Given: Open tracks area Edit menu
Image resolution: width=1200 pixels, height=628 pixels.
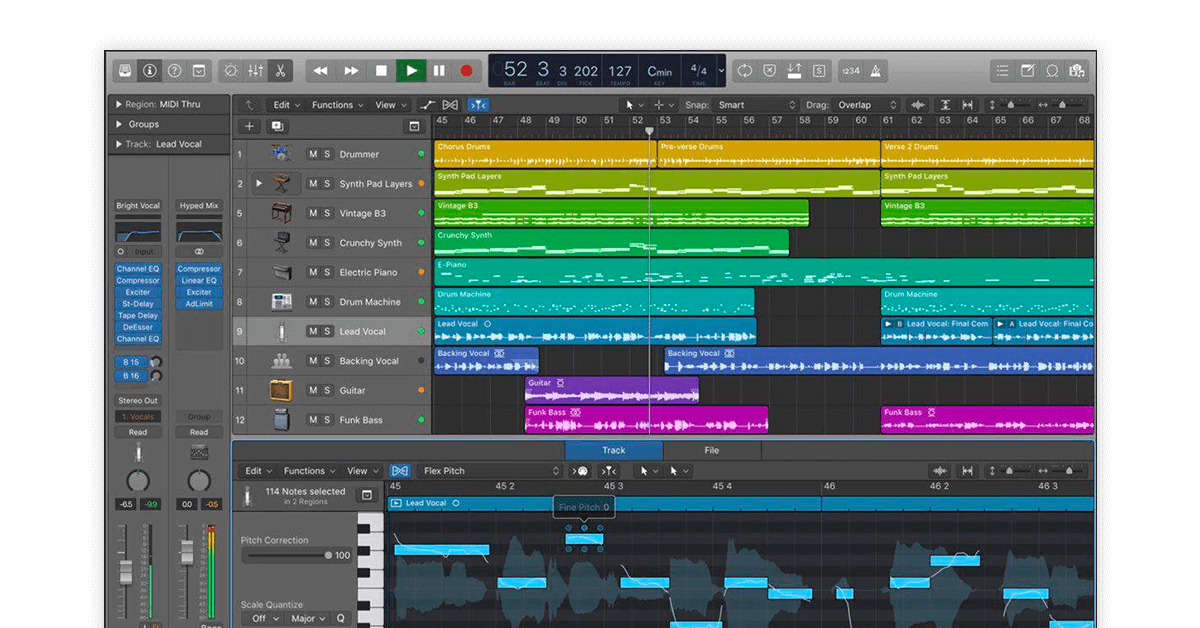Looking at the screenshot, I should (286, 105).
